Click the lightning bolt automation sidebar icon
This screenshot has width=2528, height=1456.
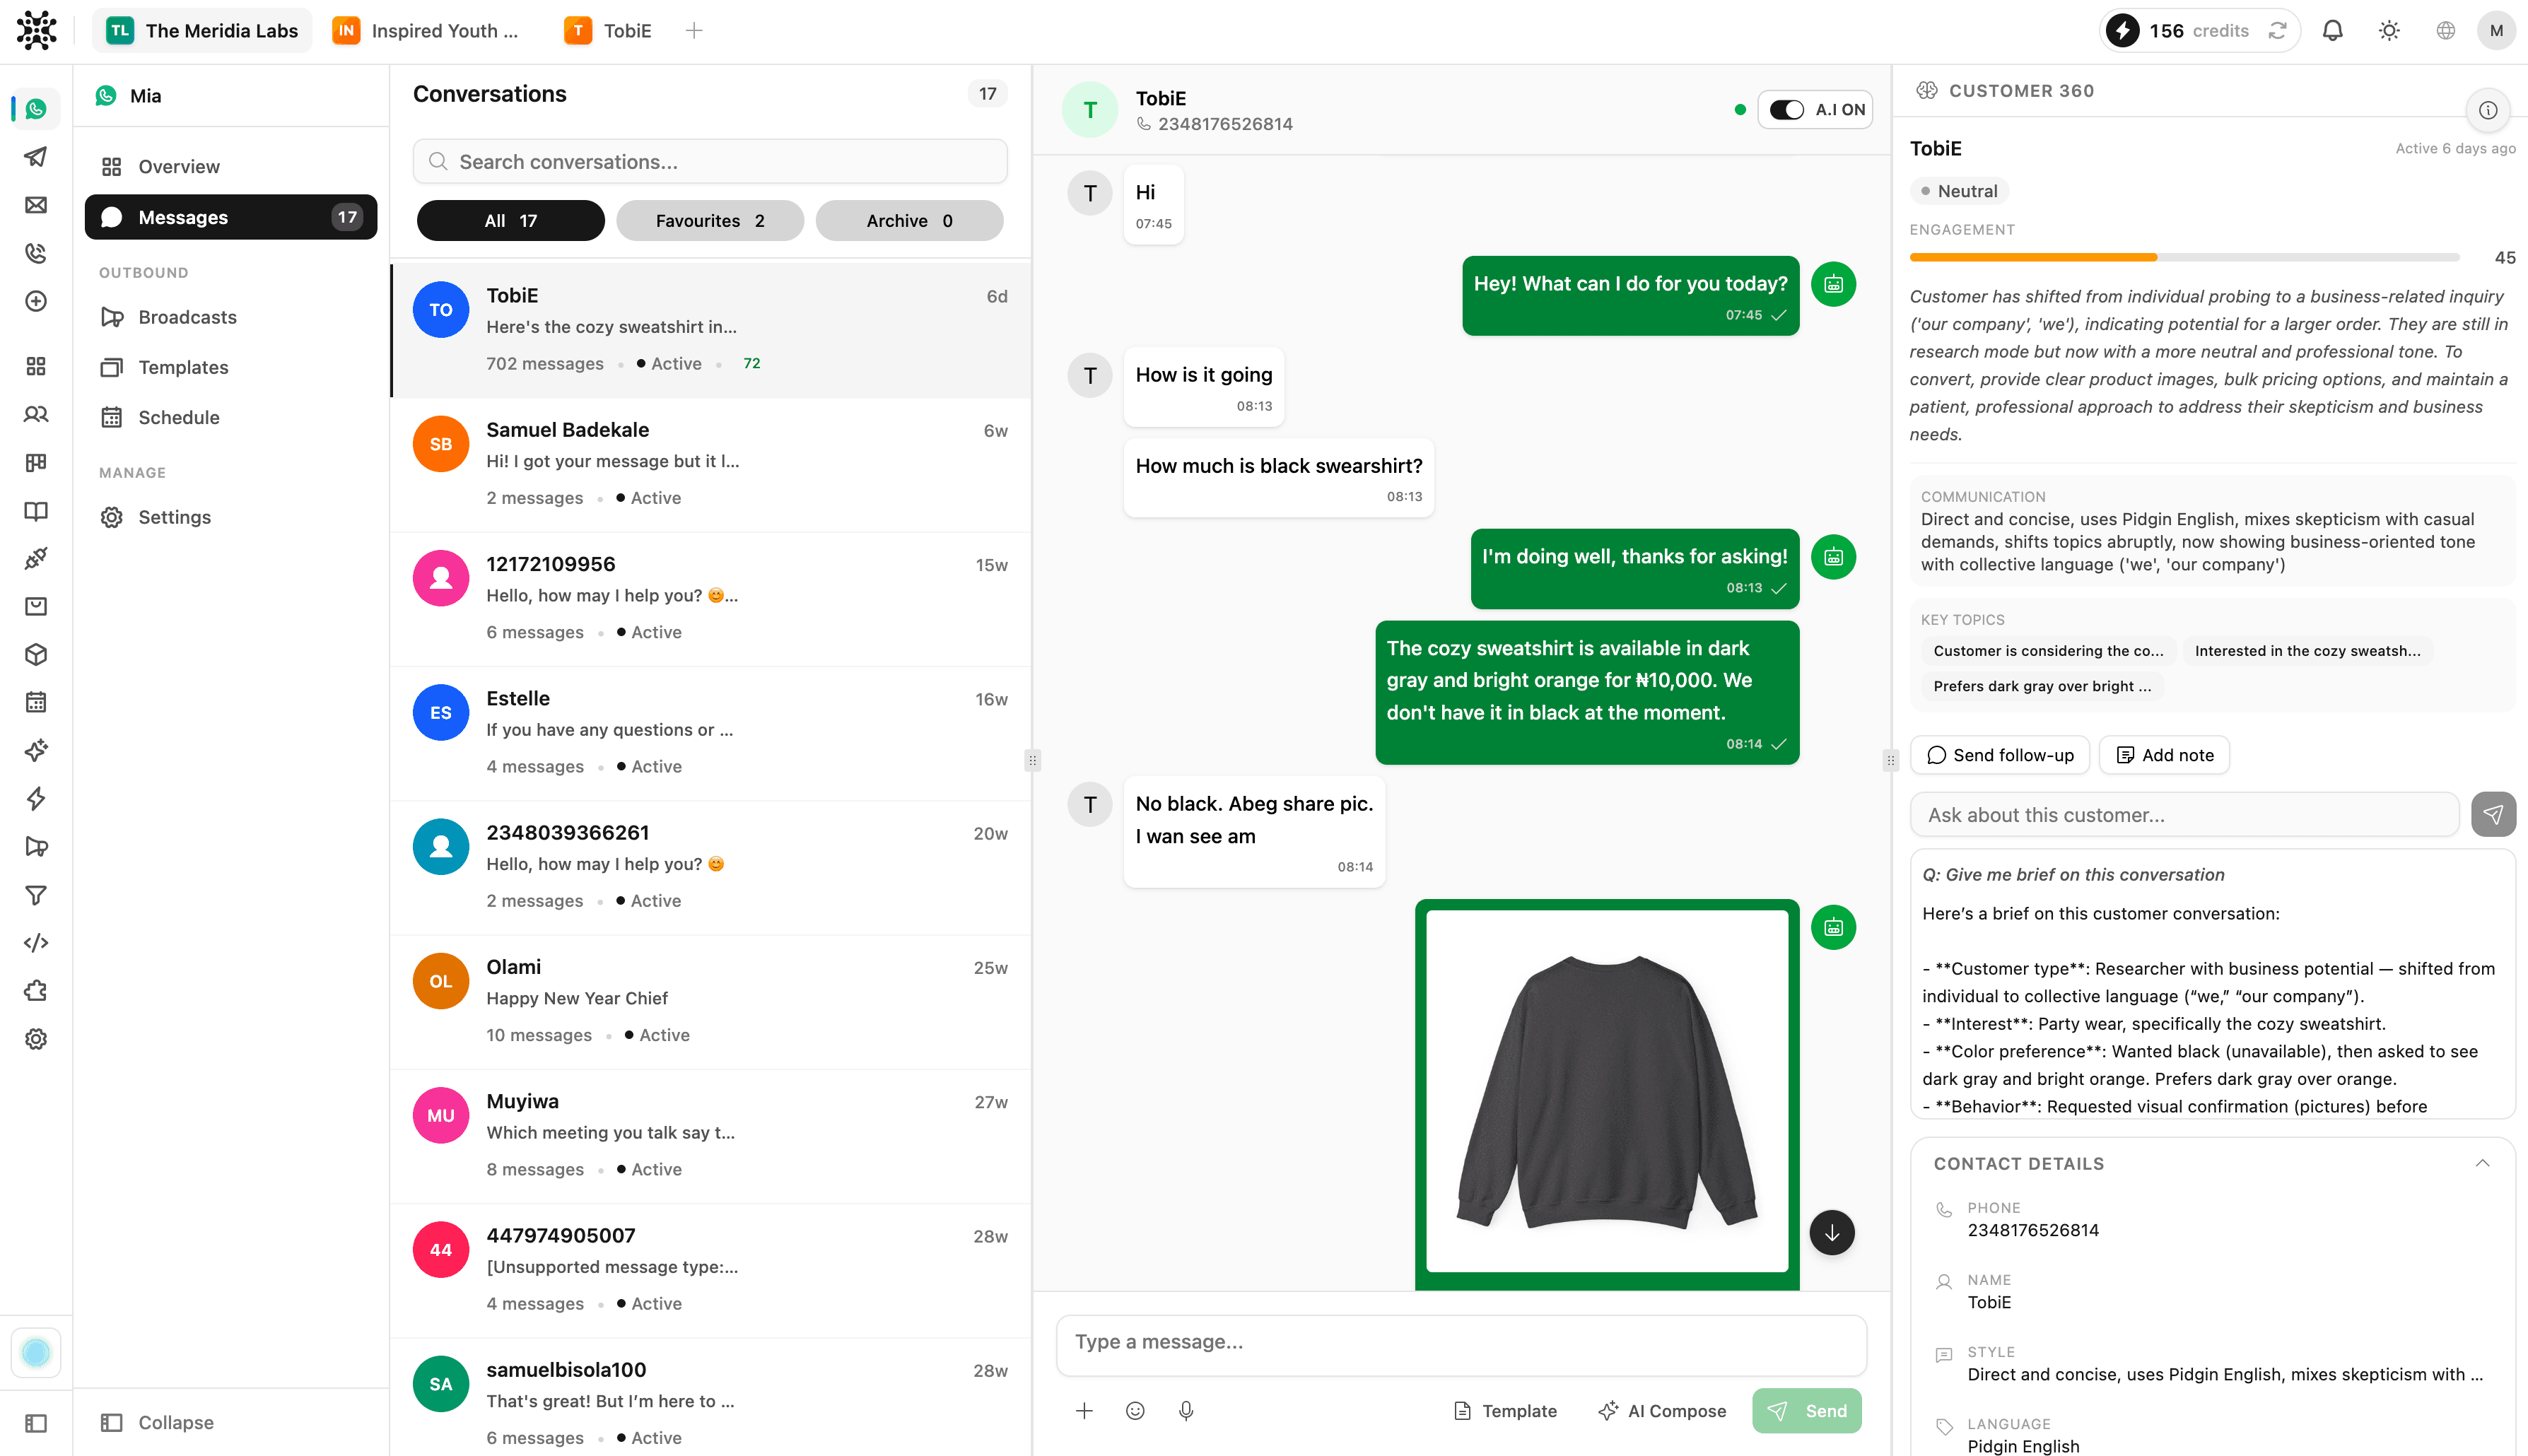pos(36,798)
